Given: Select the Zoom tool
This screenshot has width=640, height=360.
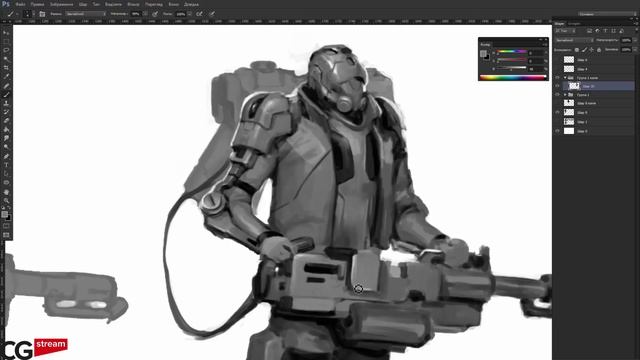Looking at the screenshot, I should [6, 200].
